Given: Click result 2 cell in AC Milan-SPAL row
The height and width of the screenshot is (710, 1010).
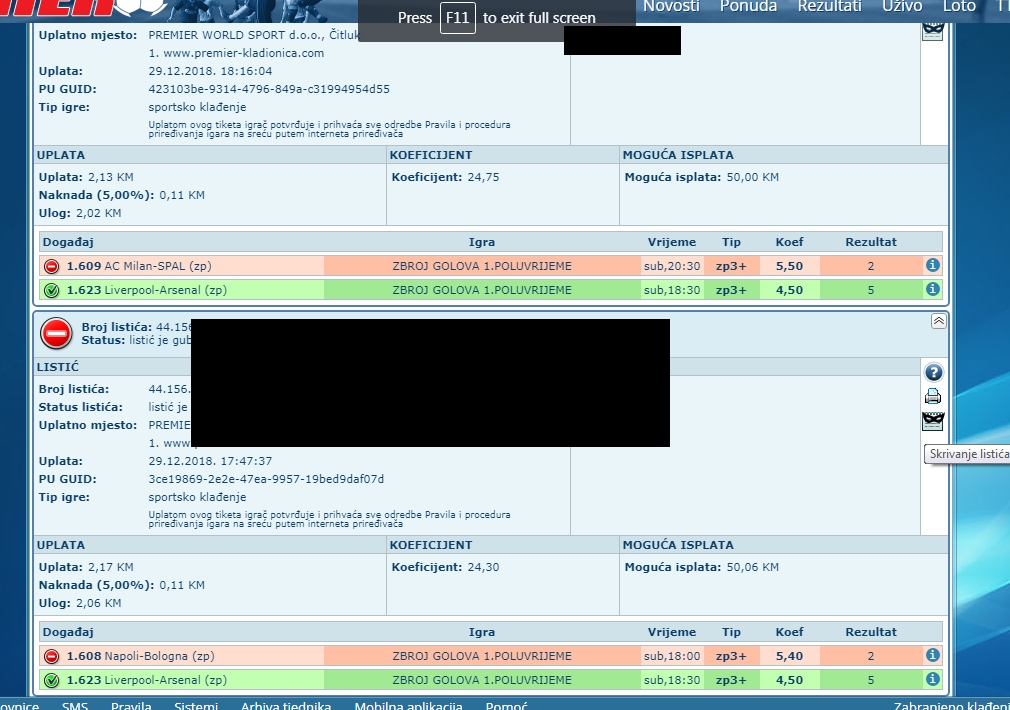Looking at the screenshot, I should (871, 265).
